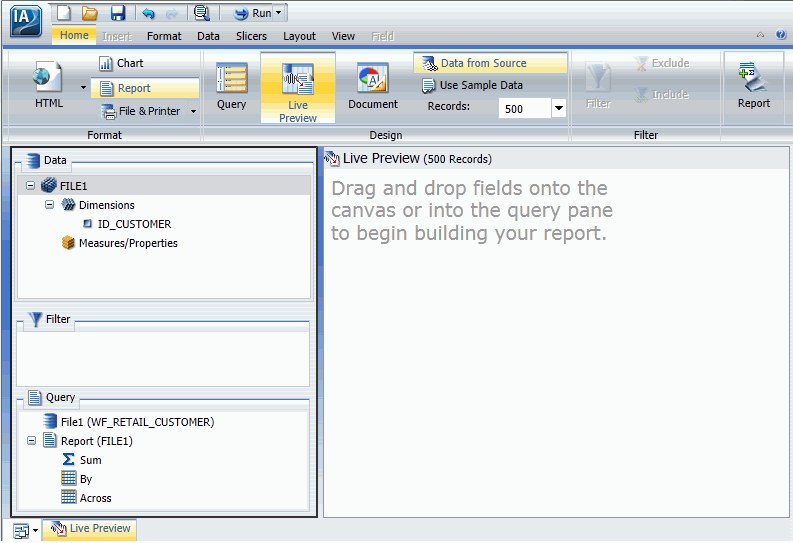Click the Filter pane funnel icon
The width and height of the screenshot is (793, 543).
35,320
